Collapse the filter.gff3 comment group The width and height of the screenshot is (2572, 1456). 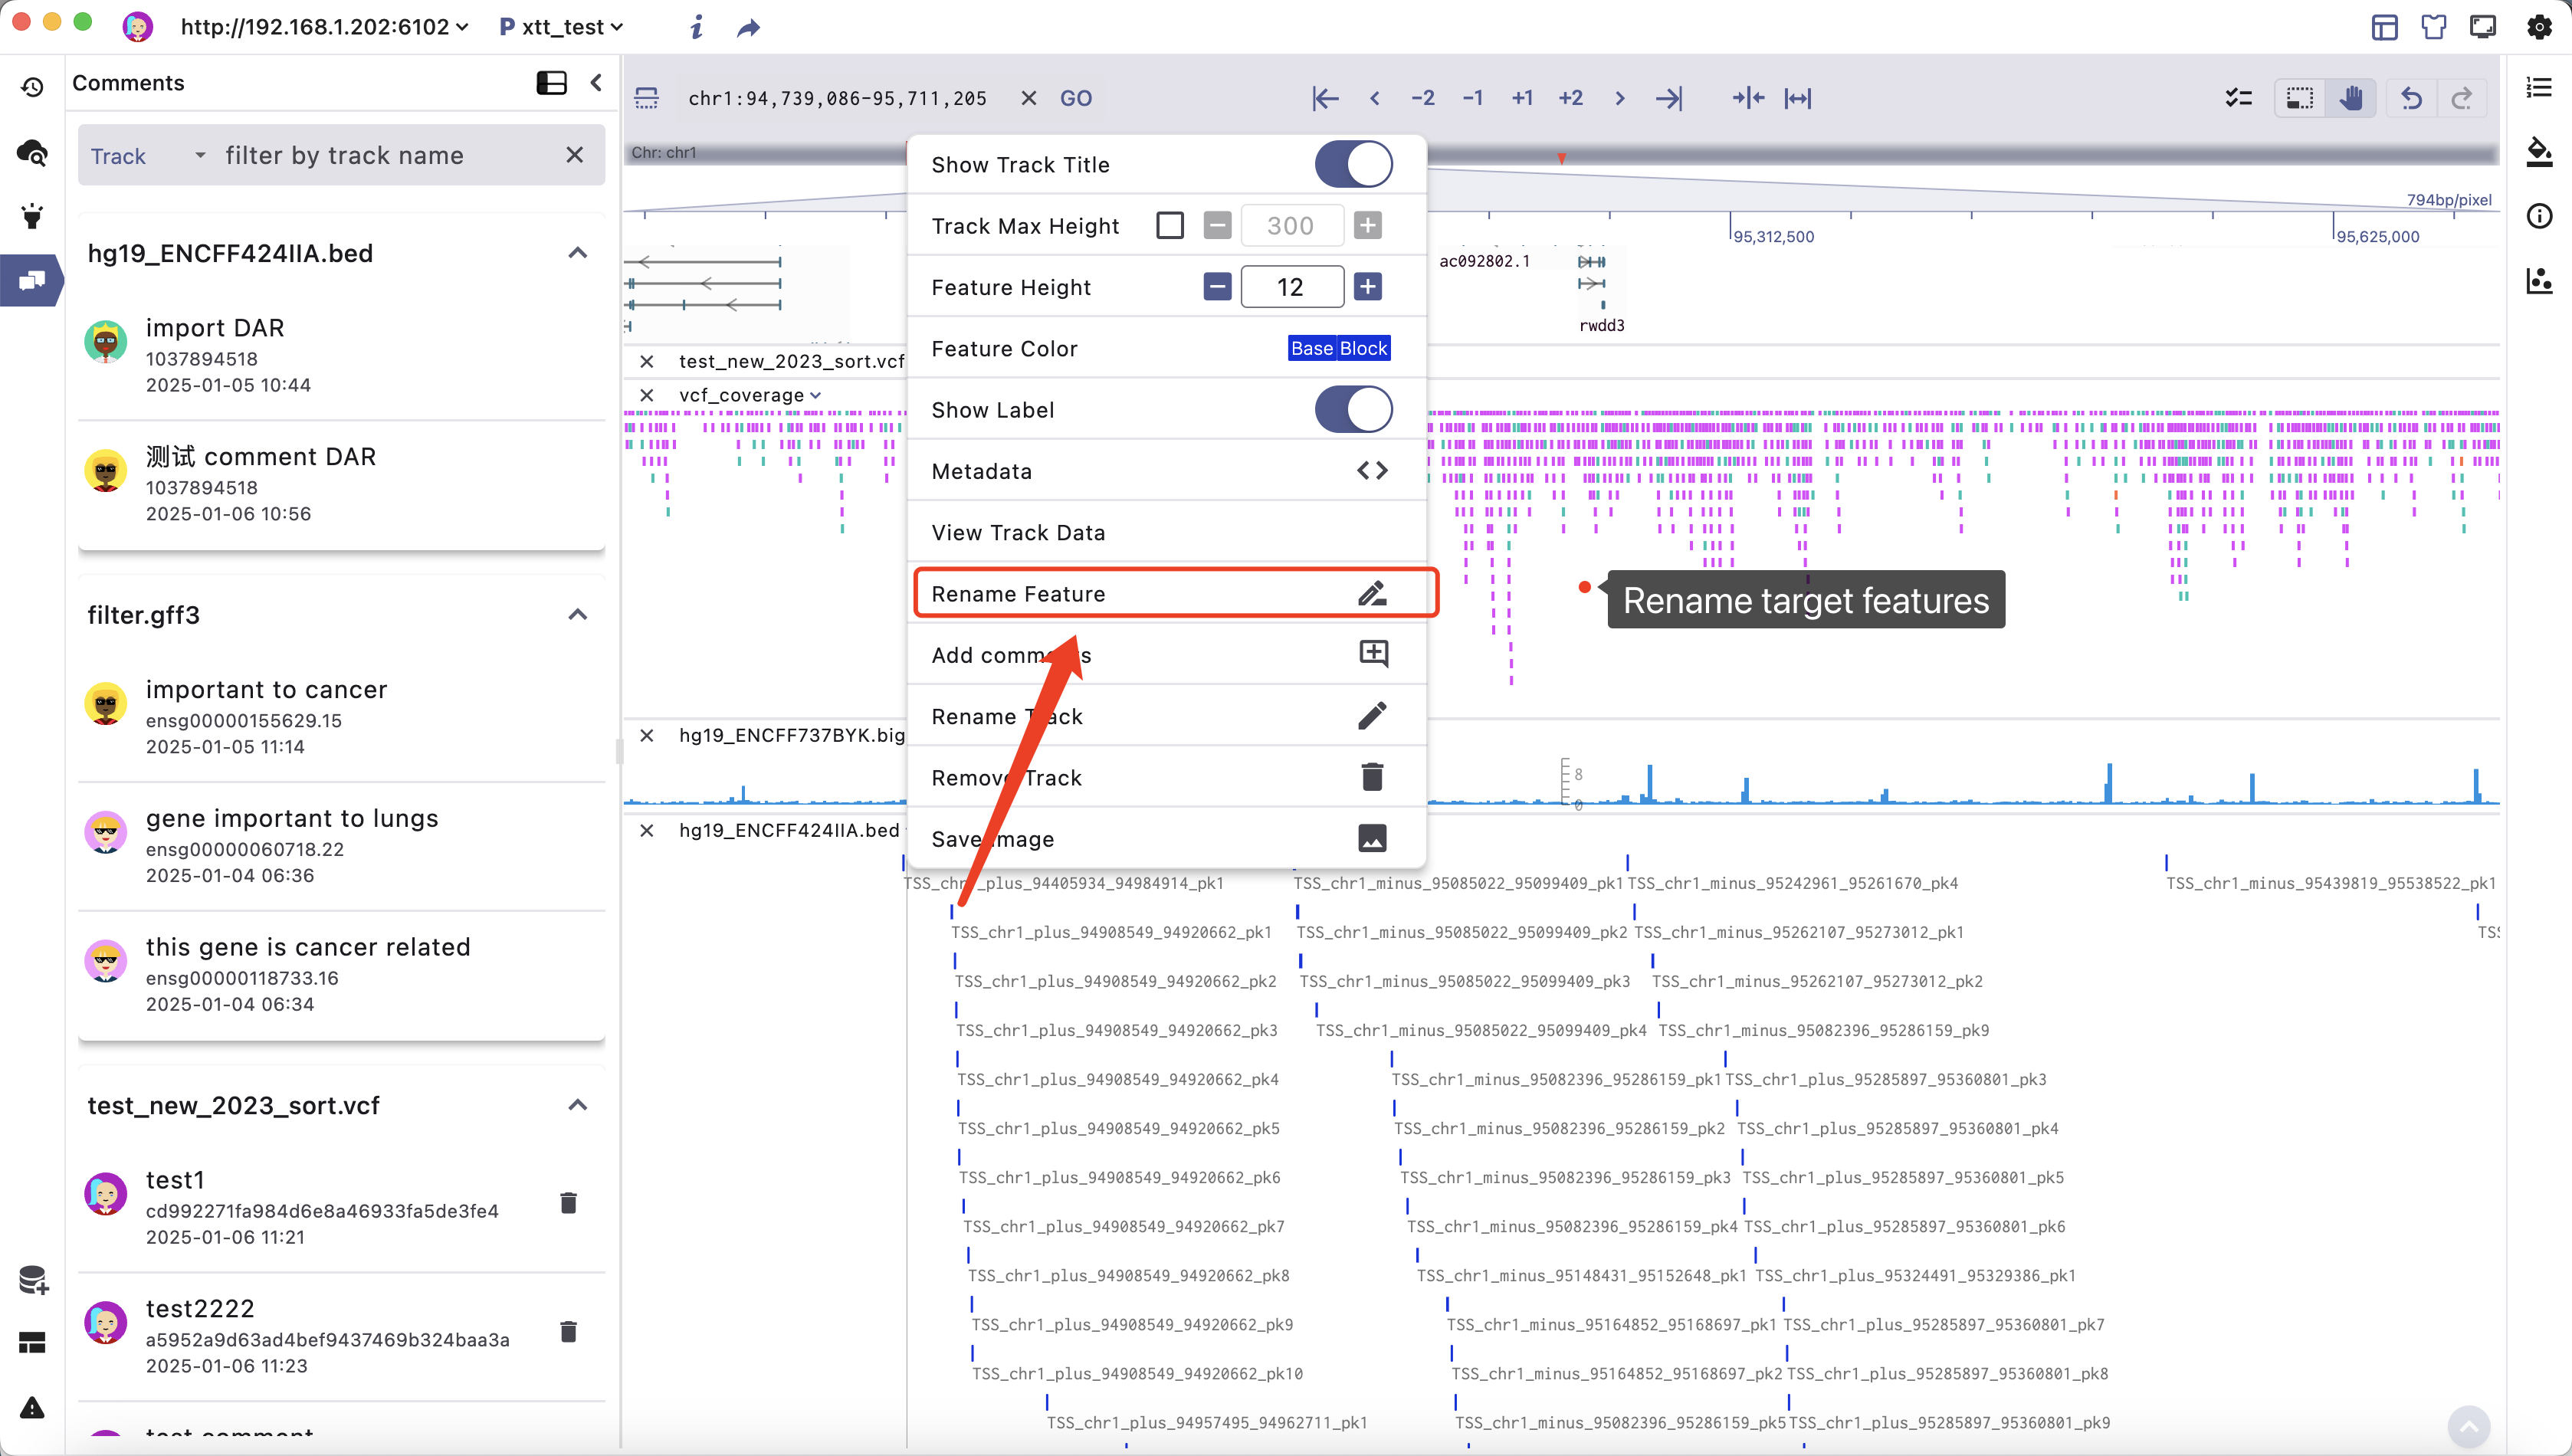point(577,615)
